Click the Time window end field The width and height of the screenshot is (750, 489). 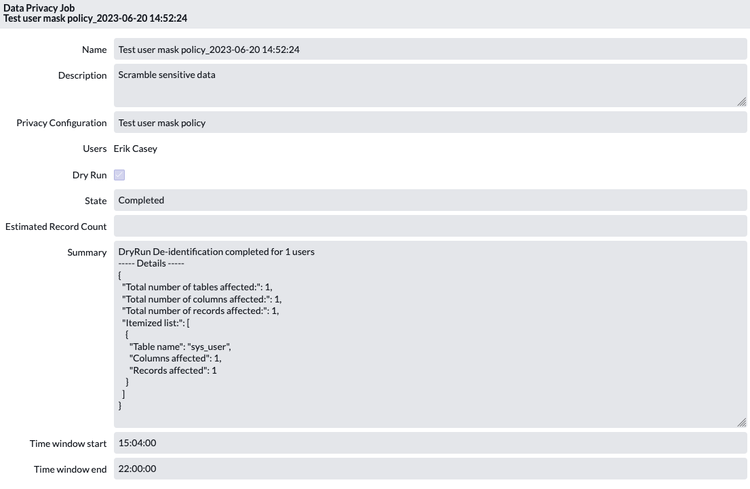click(x=430, y=468)
